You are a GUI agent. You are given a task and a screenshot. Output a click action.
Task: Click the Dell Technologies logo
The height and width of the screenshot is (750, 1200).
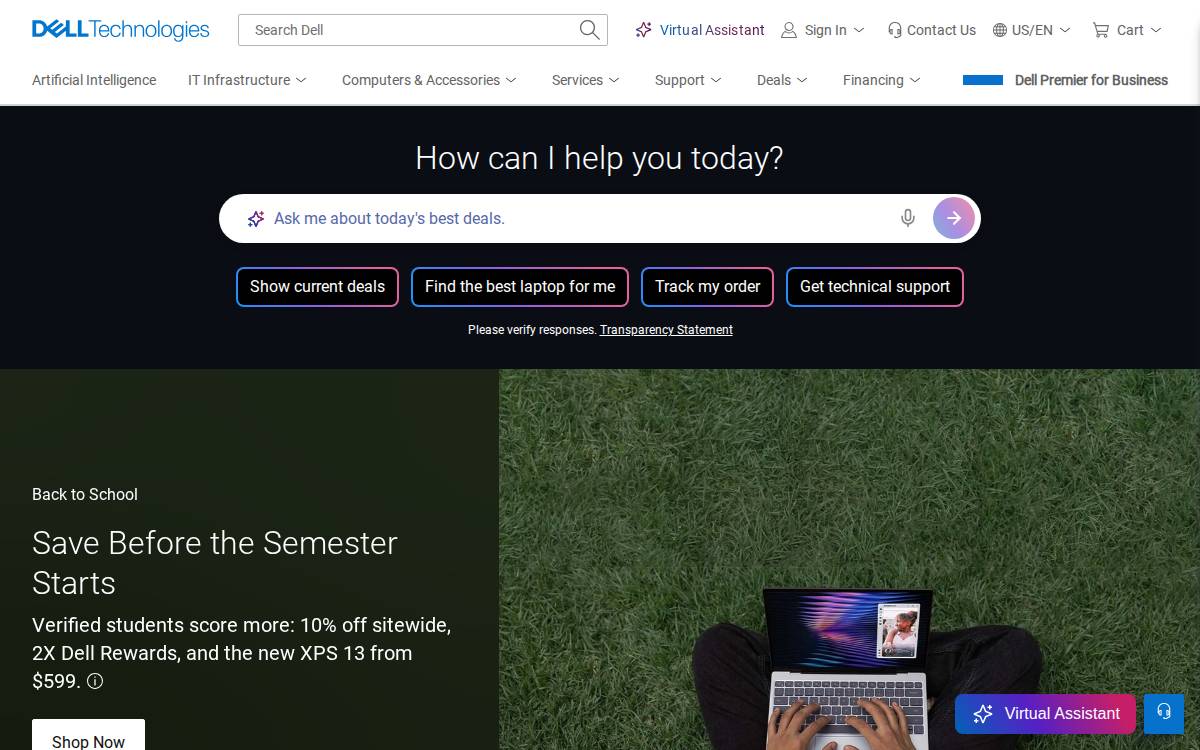pyautogui.click(x=121, y=30)
